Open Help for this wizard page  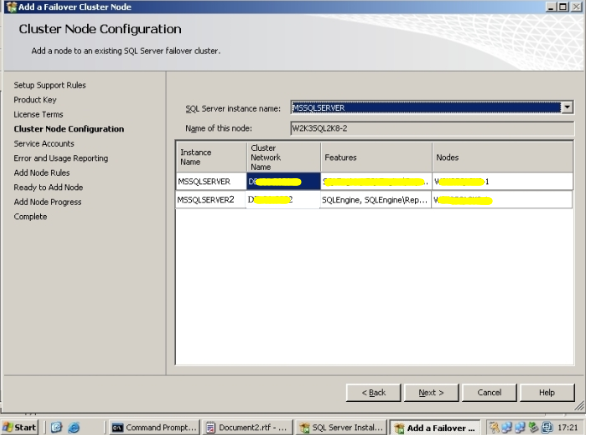coord(547,392)
